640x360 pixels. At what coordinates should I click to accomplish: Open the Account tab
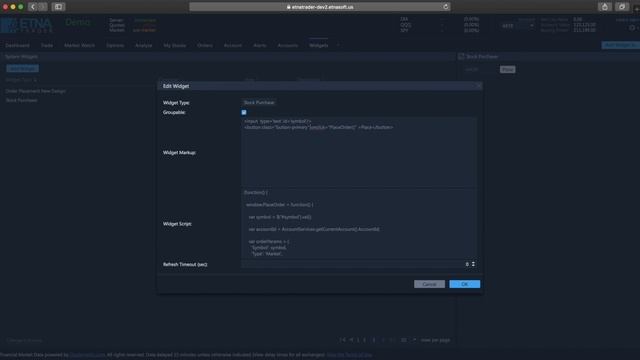[233, 45]
